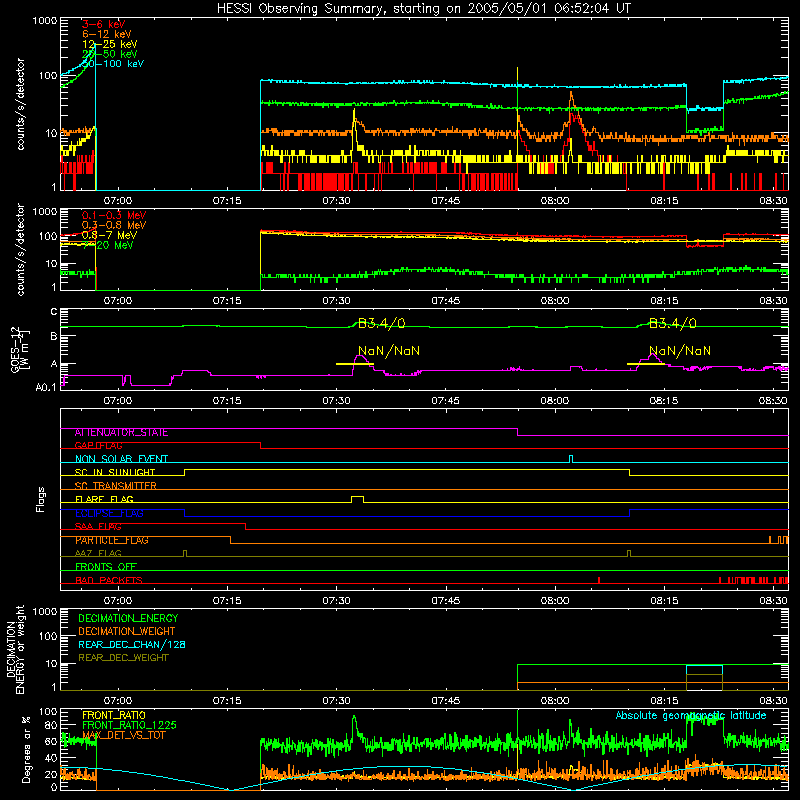Image resolution: width=800 pixels, height=800 pixels.
Task: Click the SC_TRANSMITTER flag label
Action: [115, 486]
